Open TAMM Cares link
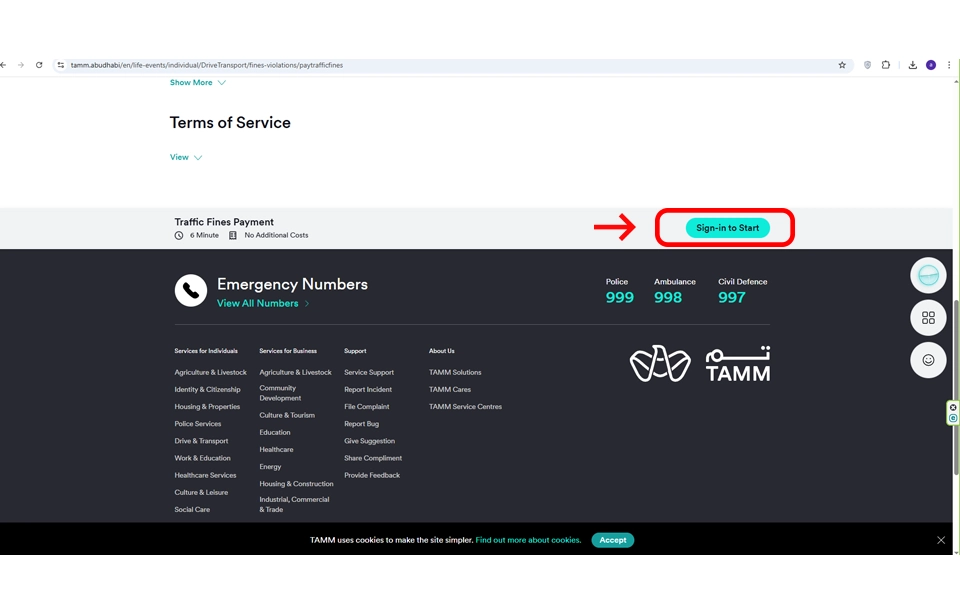This screenshot has height=600, width=960. click(449, 389)
